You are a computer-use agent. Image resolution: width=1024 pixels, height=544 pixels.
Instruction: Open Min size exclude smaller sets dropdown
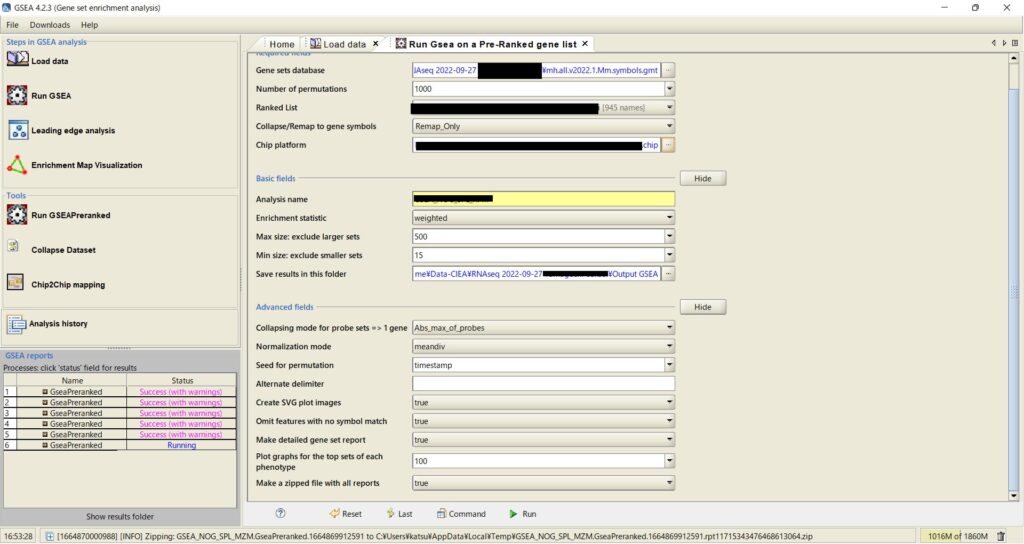[669, 255]
